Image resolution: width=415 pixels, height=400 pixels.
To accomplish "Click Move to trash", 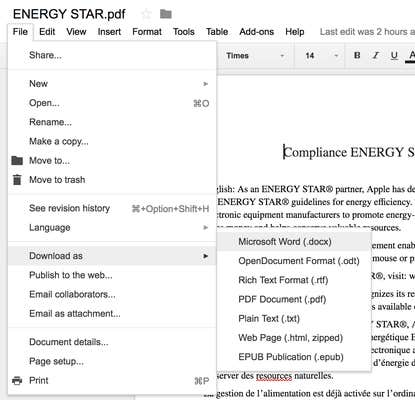I will pyautogui.click(x=112, y=180).
